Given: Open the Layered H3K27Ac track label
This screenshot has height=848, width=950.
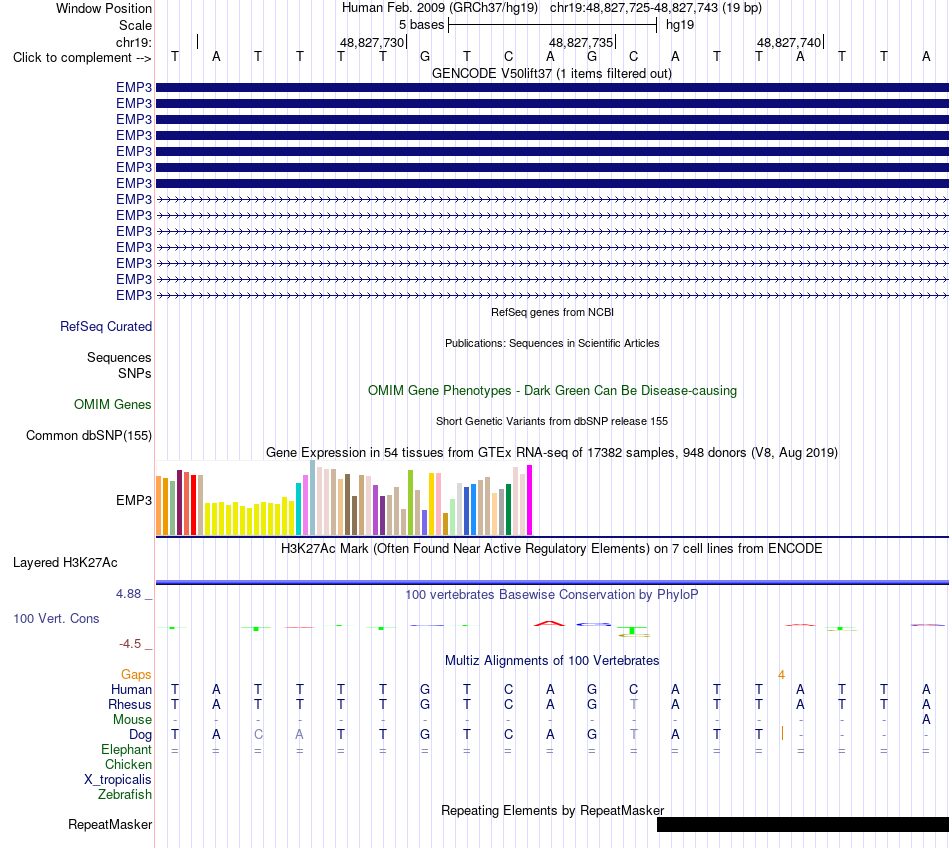Looking at the screenshot, I should (x=65, y=563).
